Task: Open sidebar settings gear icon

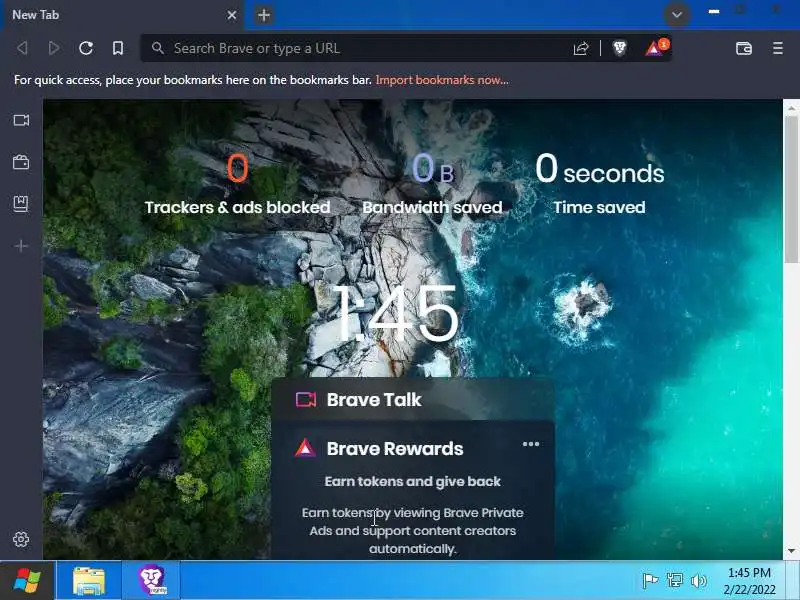Action: (21, 539)
